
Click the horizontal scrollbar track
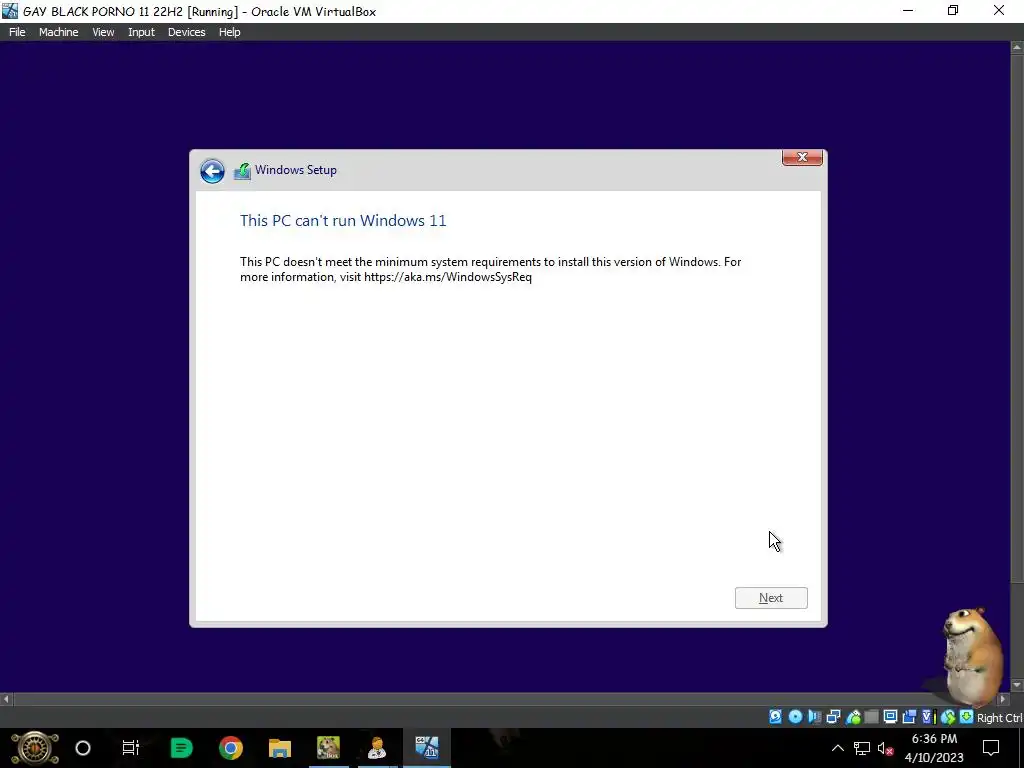[x=504, y=699]
